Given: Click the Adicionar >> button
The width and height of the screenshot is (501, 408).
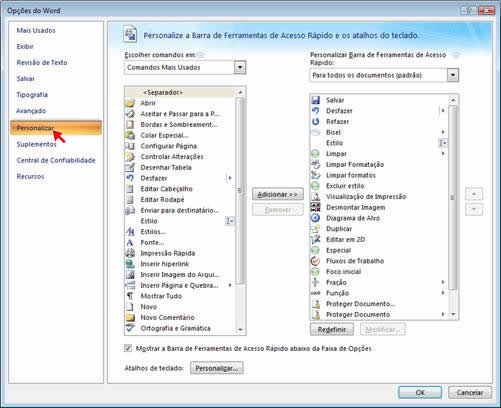Looking at the screenshot, I should 278,194.
